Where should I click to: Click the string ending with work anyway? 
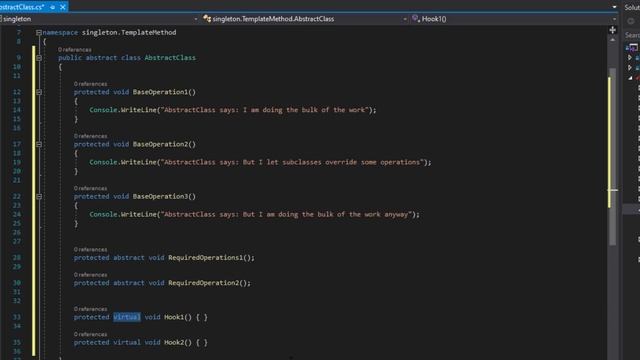[x=286, y=214]
